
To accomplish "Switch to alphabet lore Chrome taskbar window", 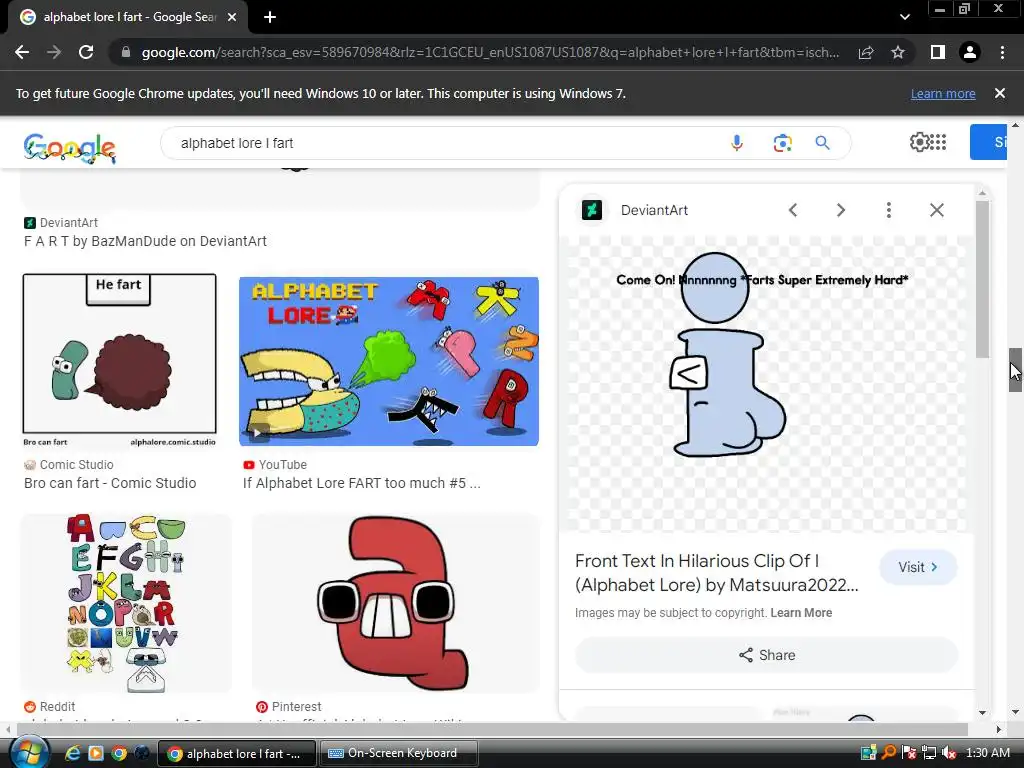I will pyautogui.click(x=237, y=753).
